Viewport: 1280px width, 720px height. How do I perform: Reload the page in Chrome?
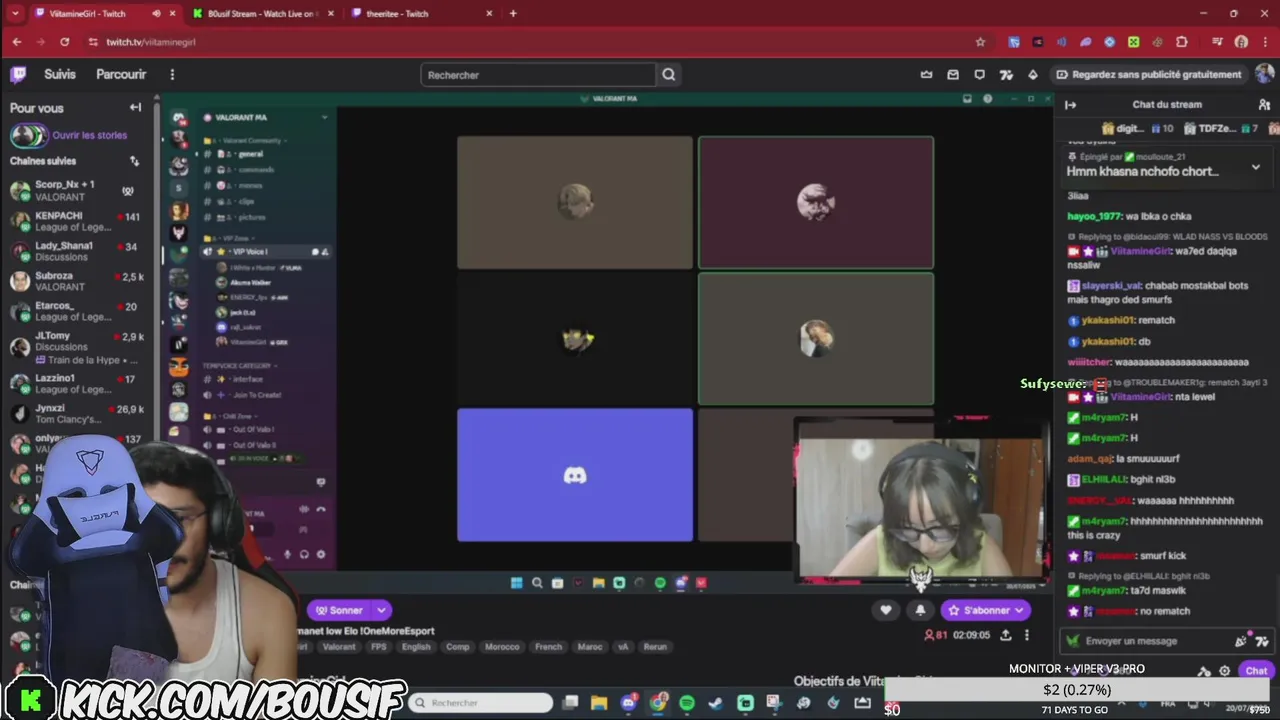click(64, 42)
